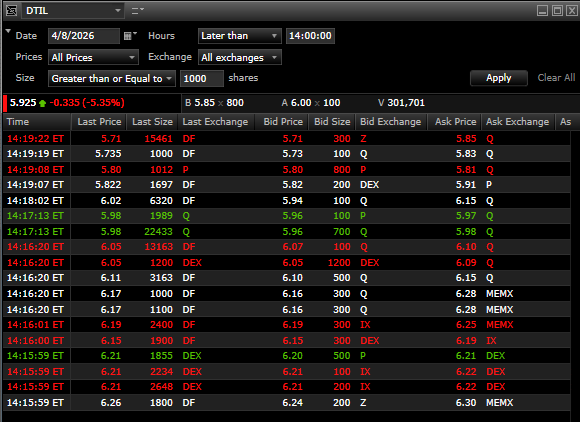Click last price 5.822
The image size is (580, 422).
(x=108, y=185)
